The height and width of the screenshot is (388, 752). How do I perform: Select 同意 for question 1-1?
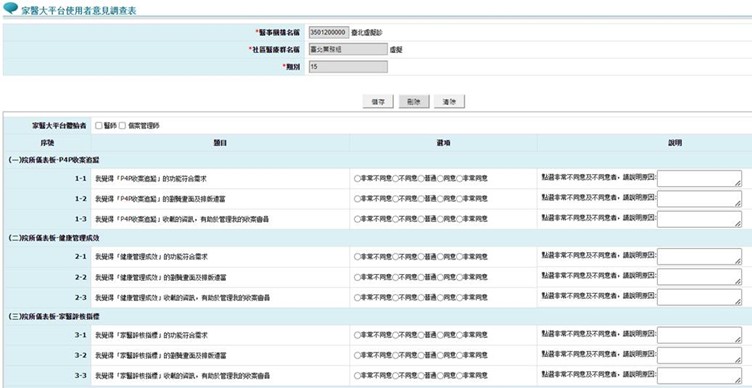(x=440, y=178)
